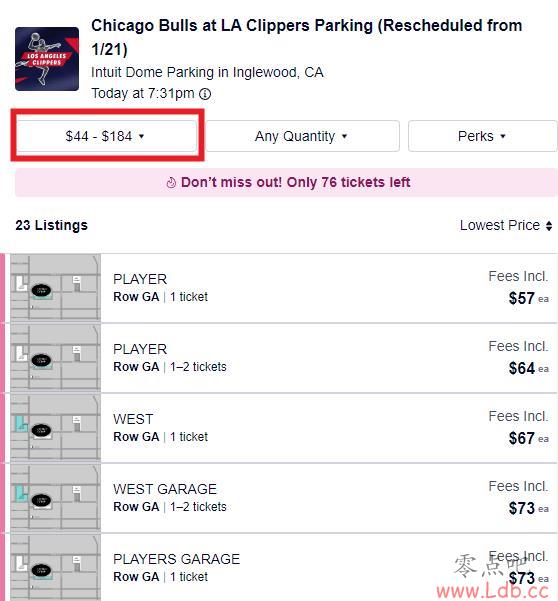This screenshot has width=558, height=601.
Task: Select the PLAYER $64 listing map thumbnail
Action: click(55, 358)
